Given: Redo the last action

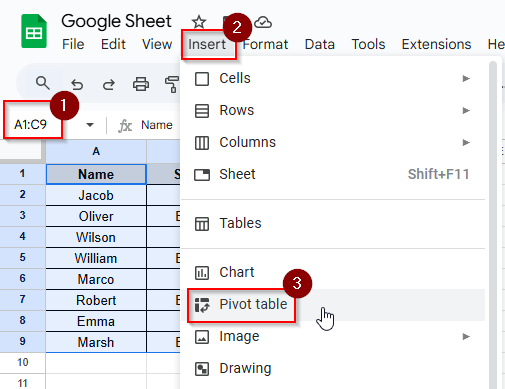Looking at the screenshot, I should [109, 84].
